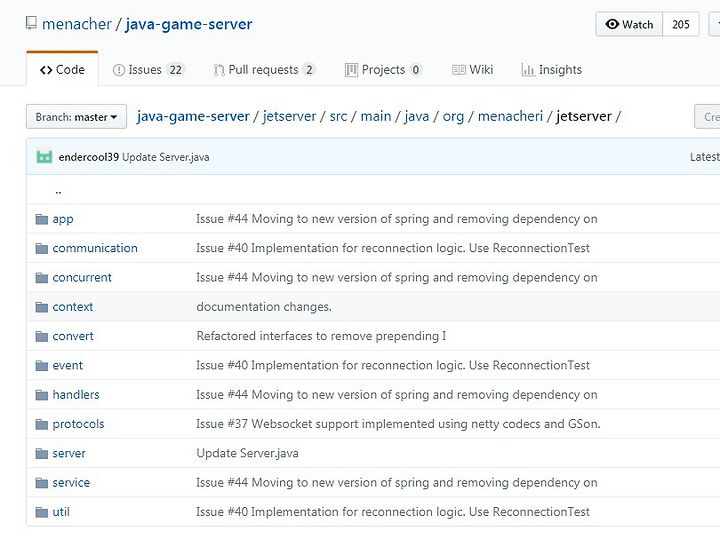Go to java-game-server root in breadcrumb

point(193,117)
